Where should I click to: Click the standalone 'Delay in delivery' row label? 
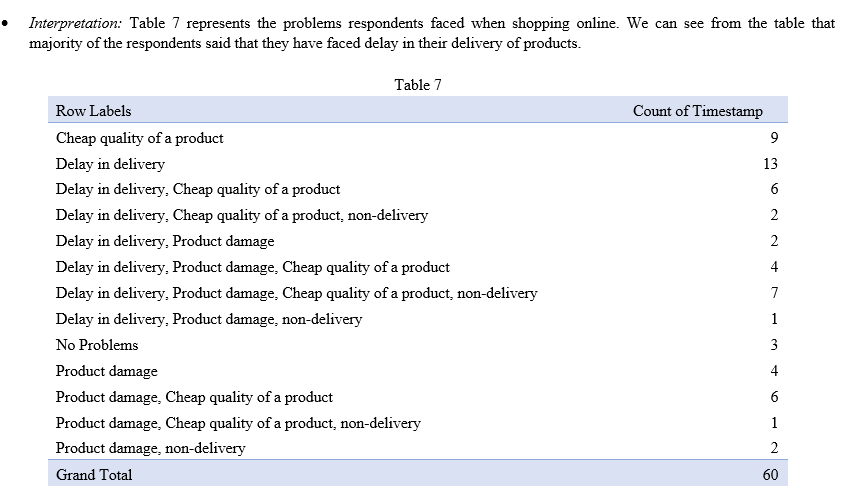[110, 164]
